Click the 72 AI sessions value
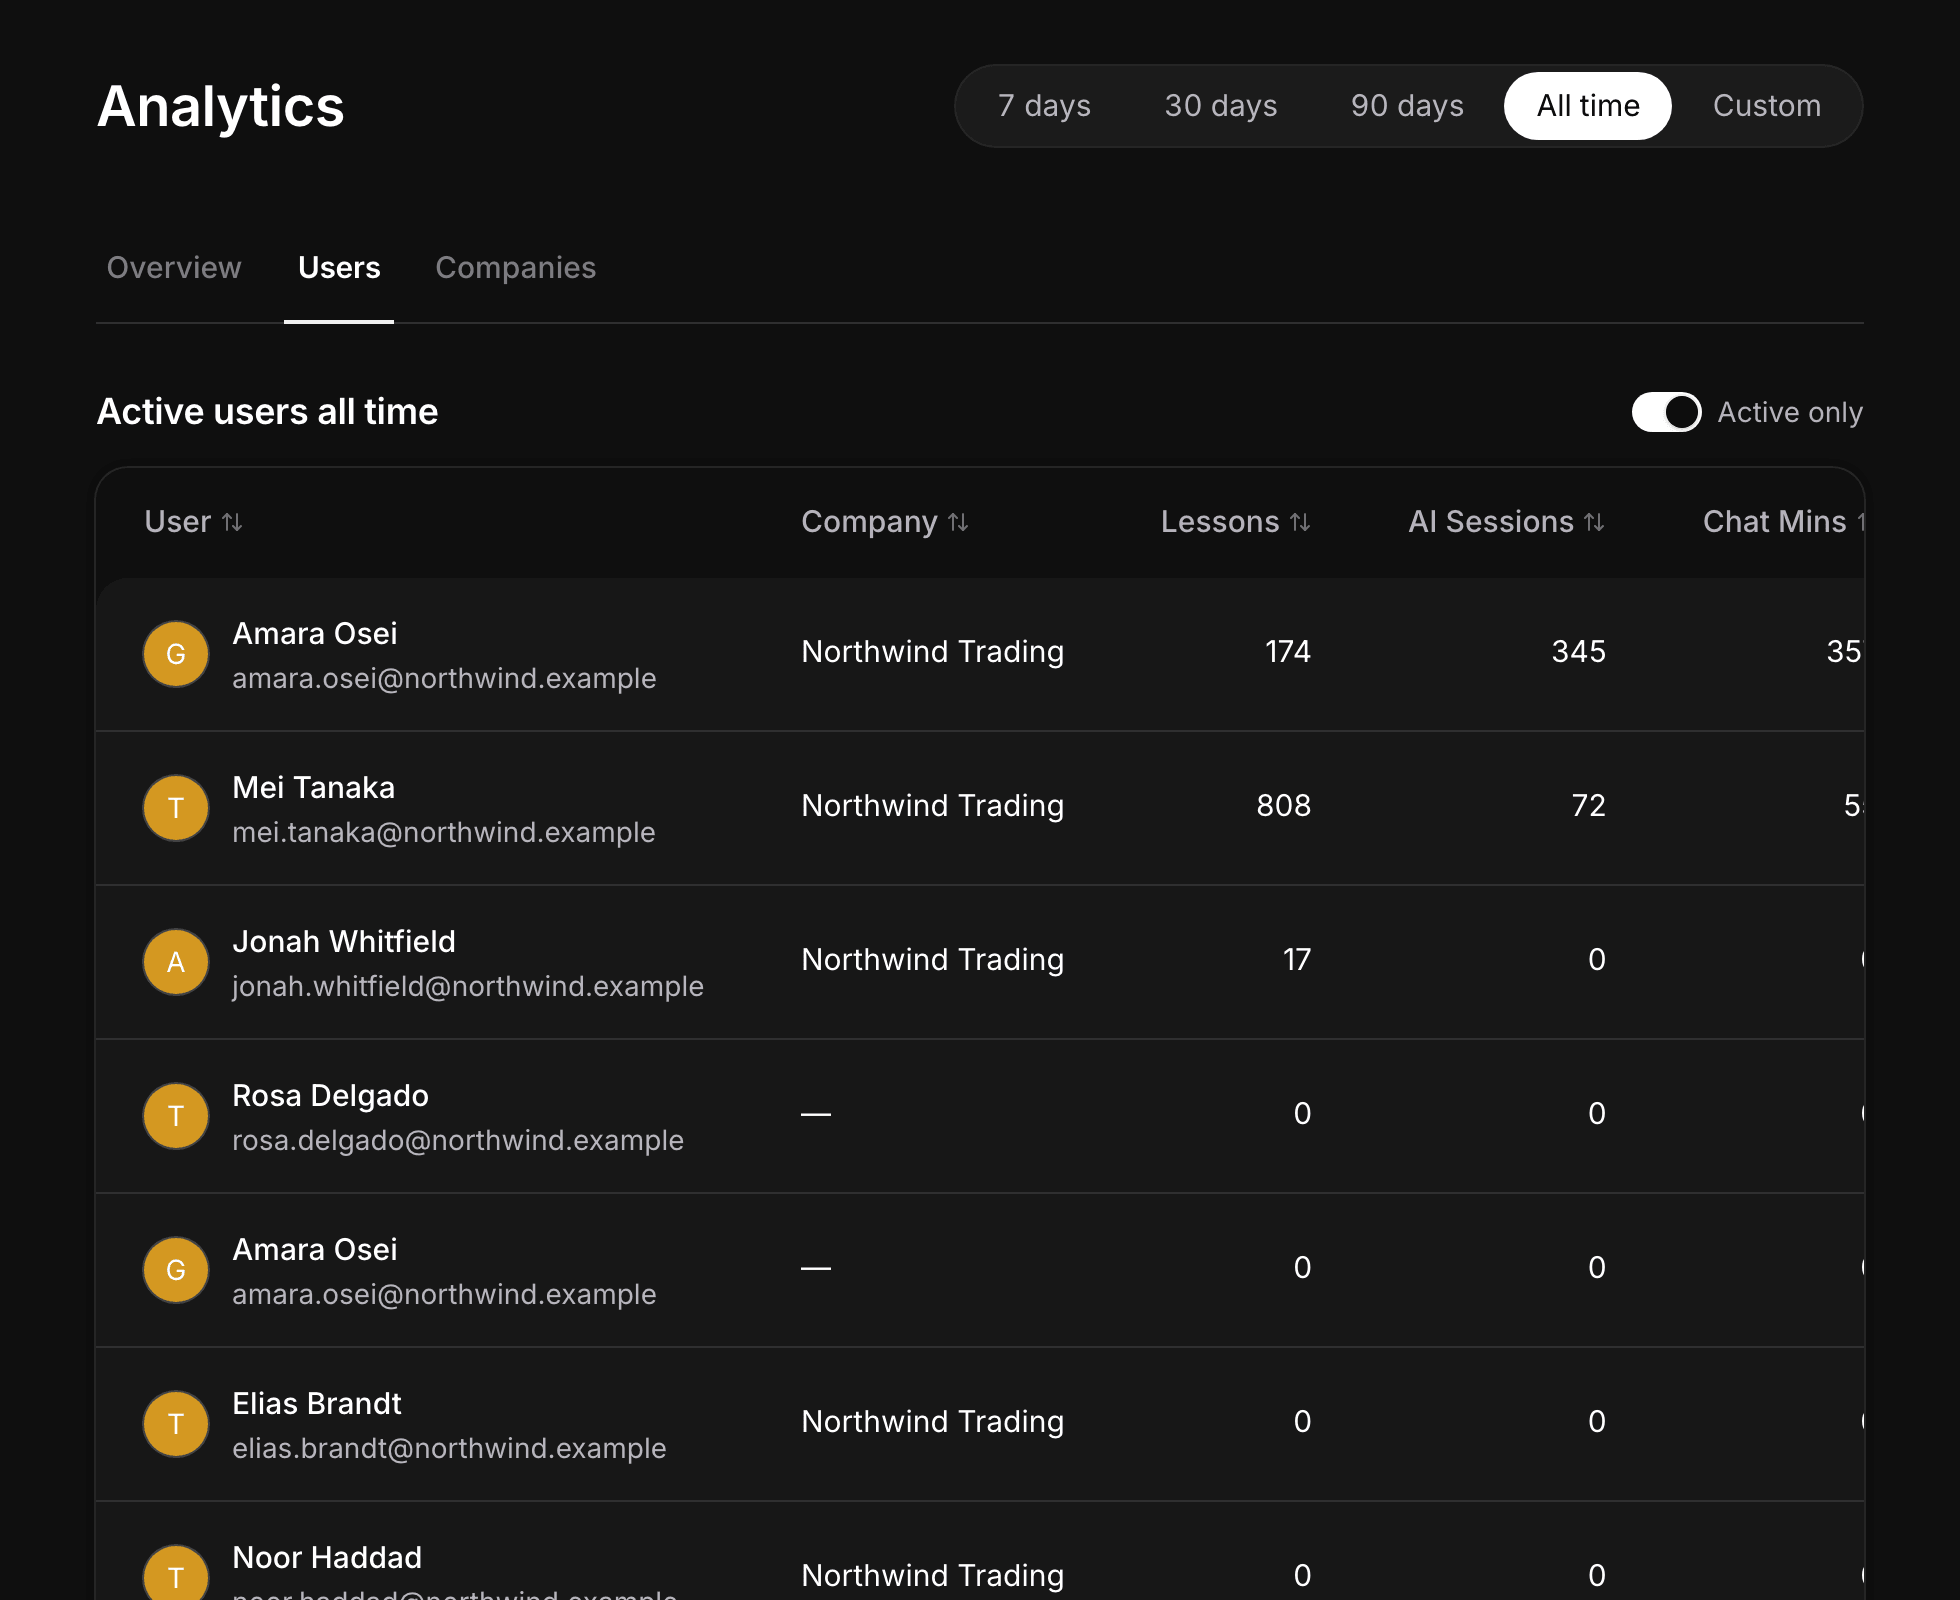Image resolution: width=1960 pixels, height=1600 pixels. click(x=1589, y=806)
